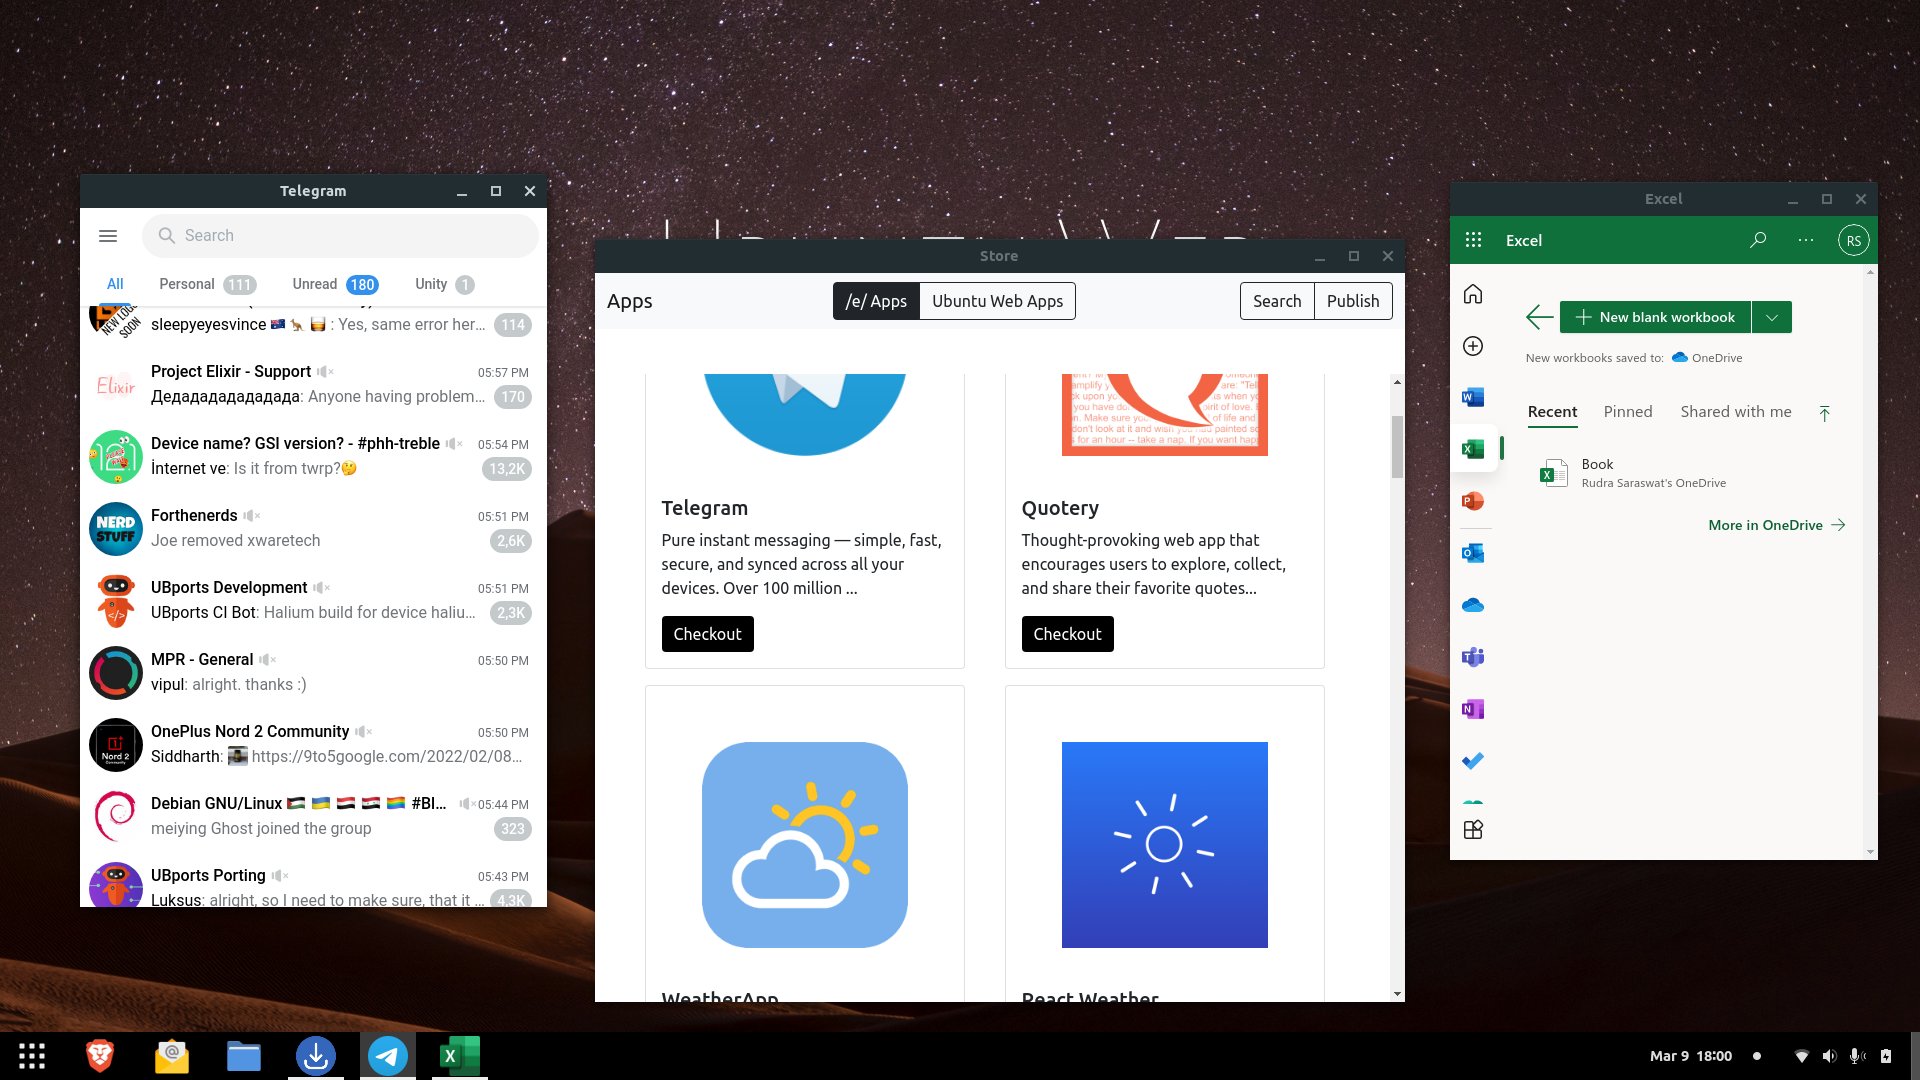Screen dimensions: 1920x1080
Task: Switch to the Personal chats tab
Action: point(207,284)
